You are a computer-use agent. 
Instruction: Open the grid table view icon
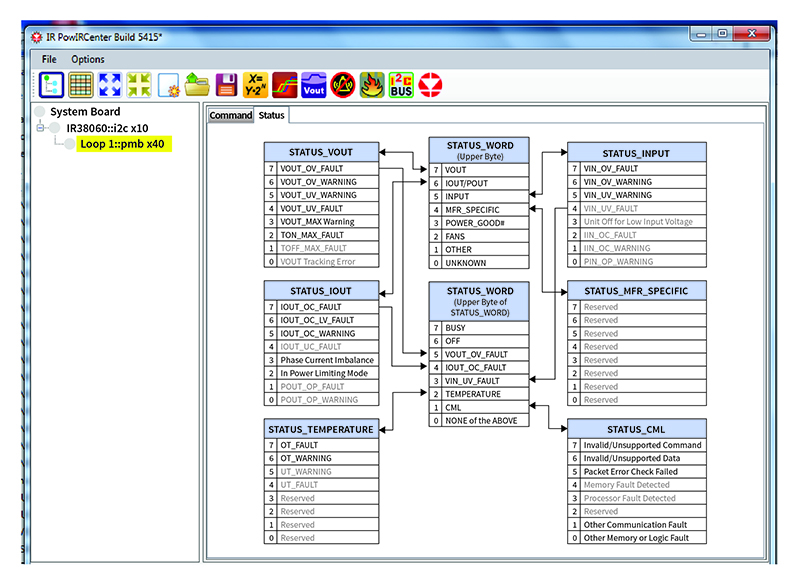coord(81,85)
